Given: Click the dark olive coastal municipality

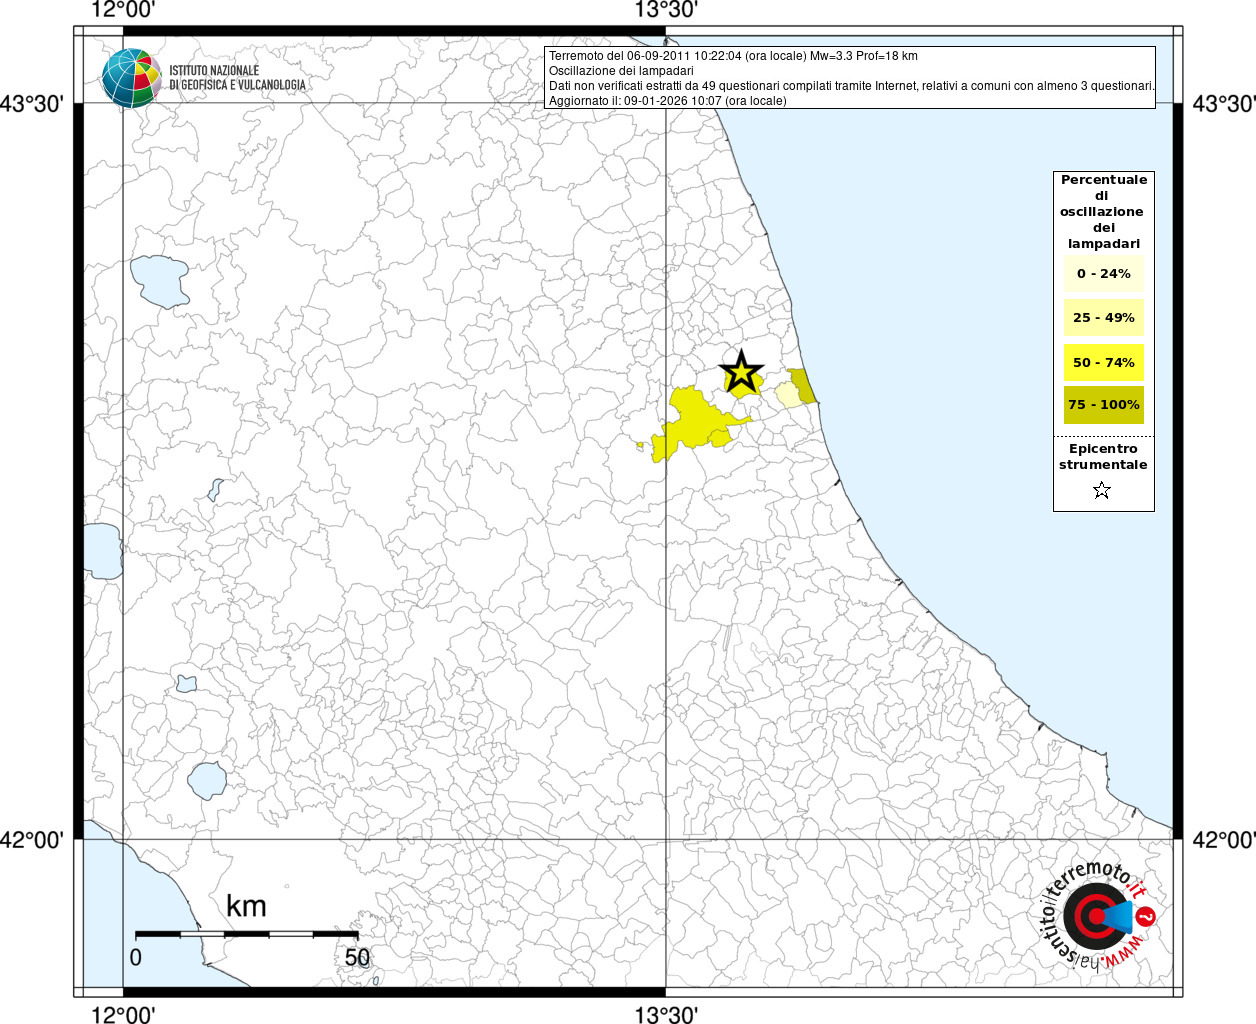Looking at the screenshot, I should click(x=803, y=386).
